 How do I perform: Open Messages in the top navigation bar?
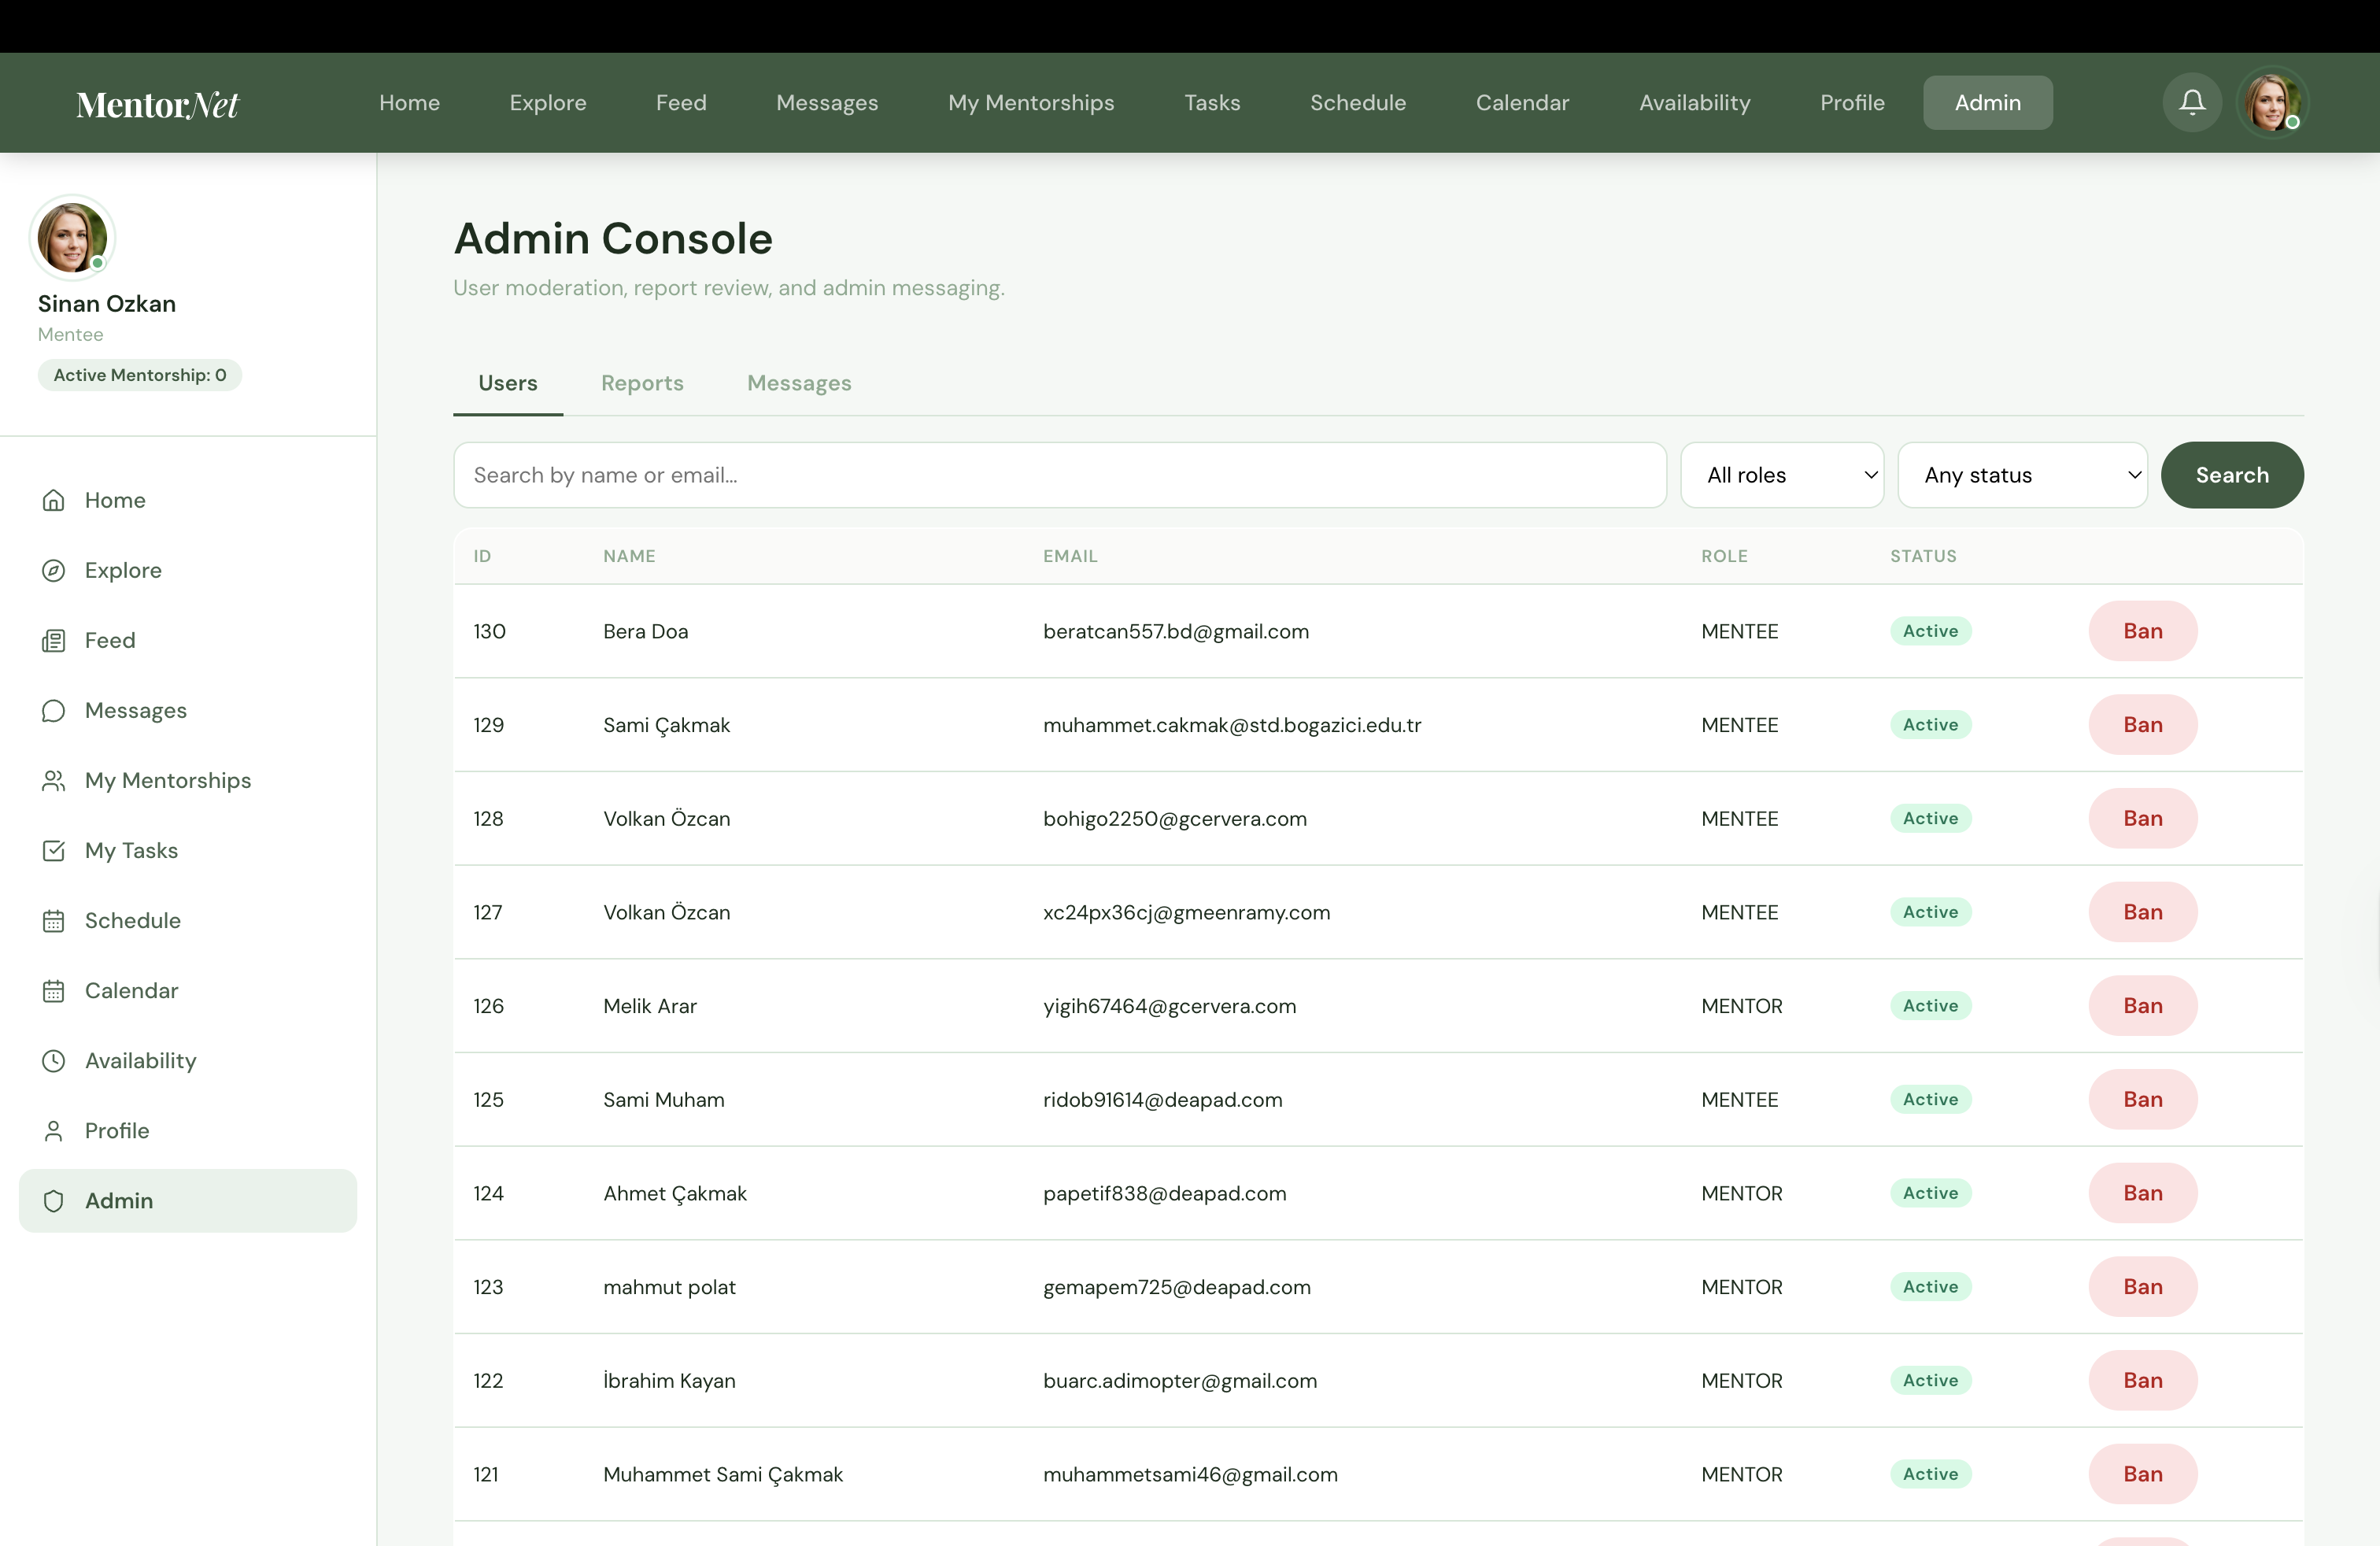[x=827, y=102]
